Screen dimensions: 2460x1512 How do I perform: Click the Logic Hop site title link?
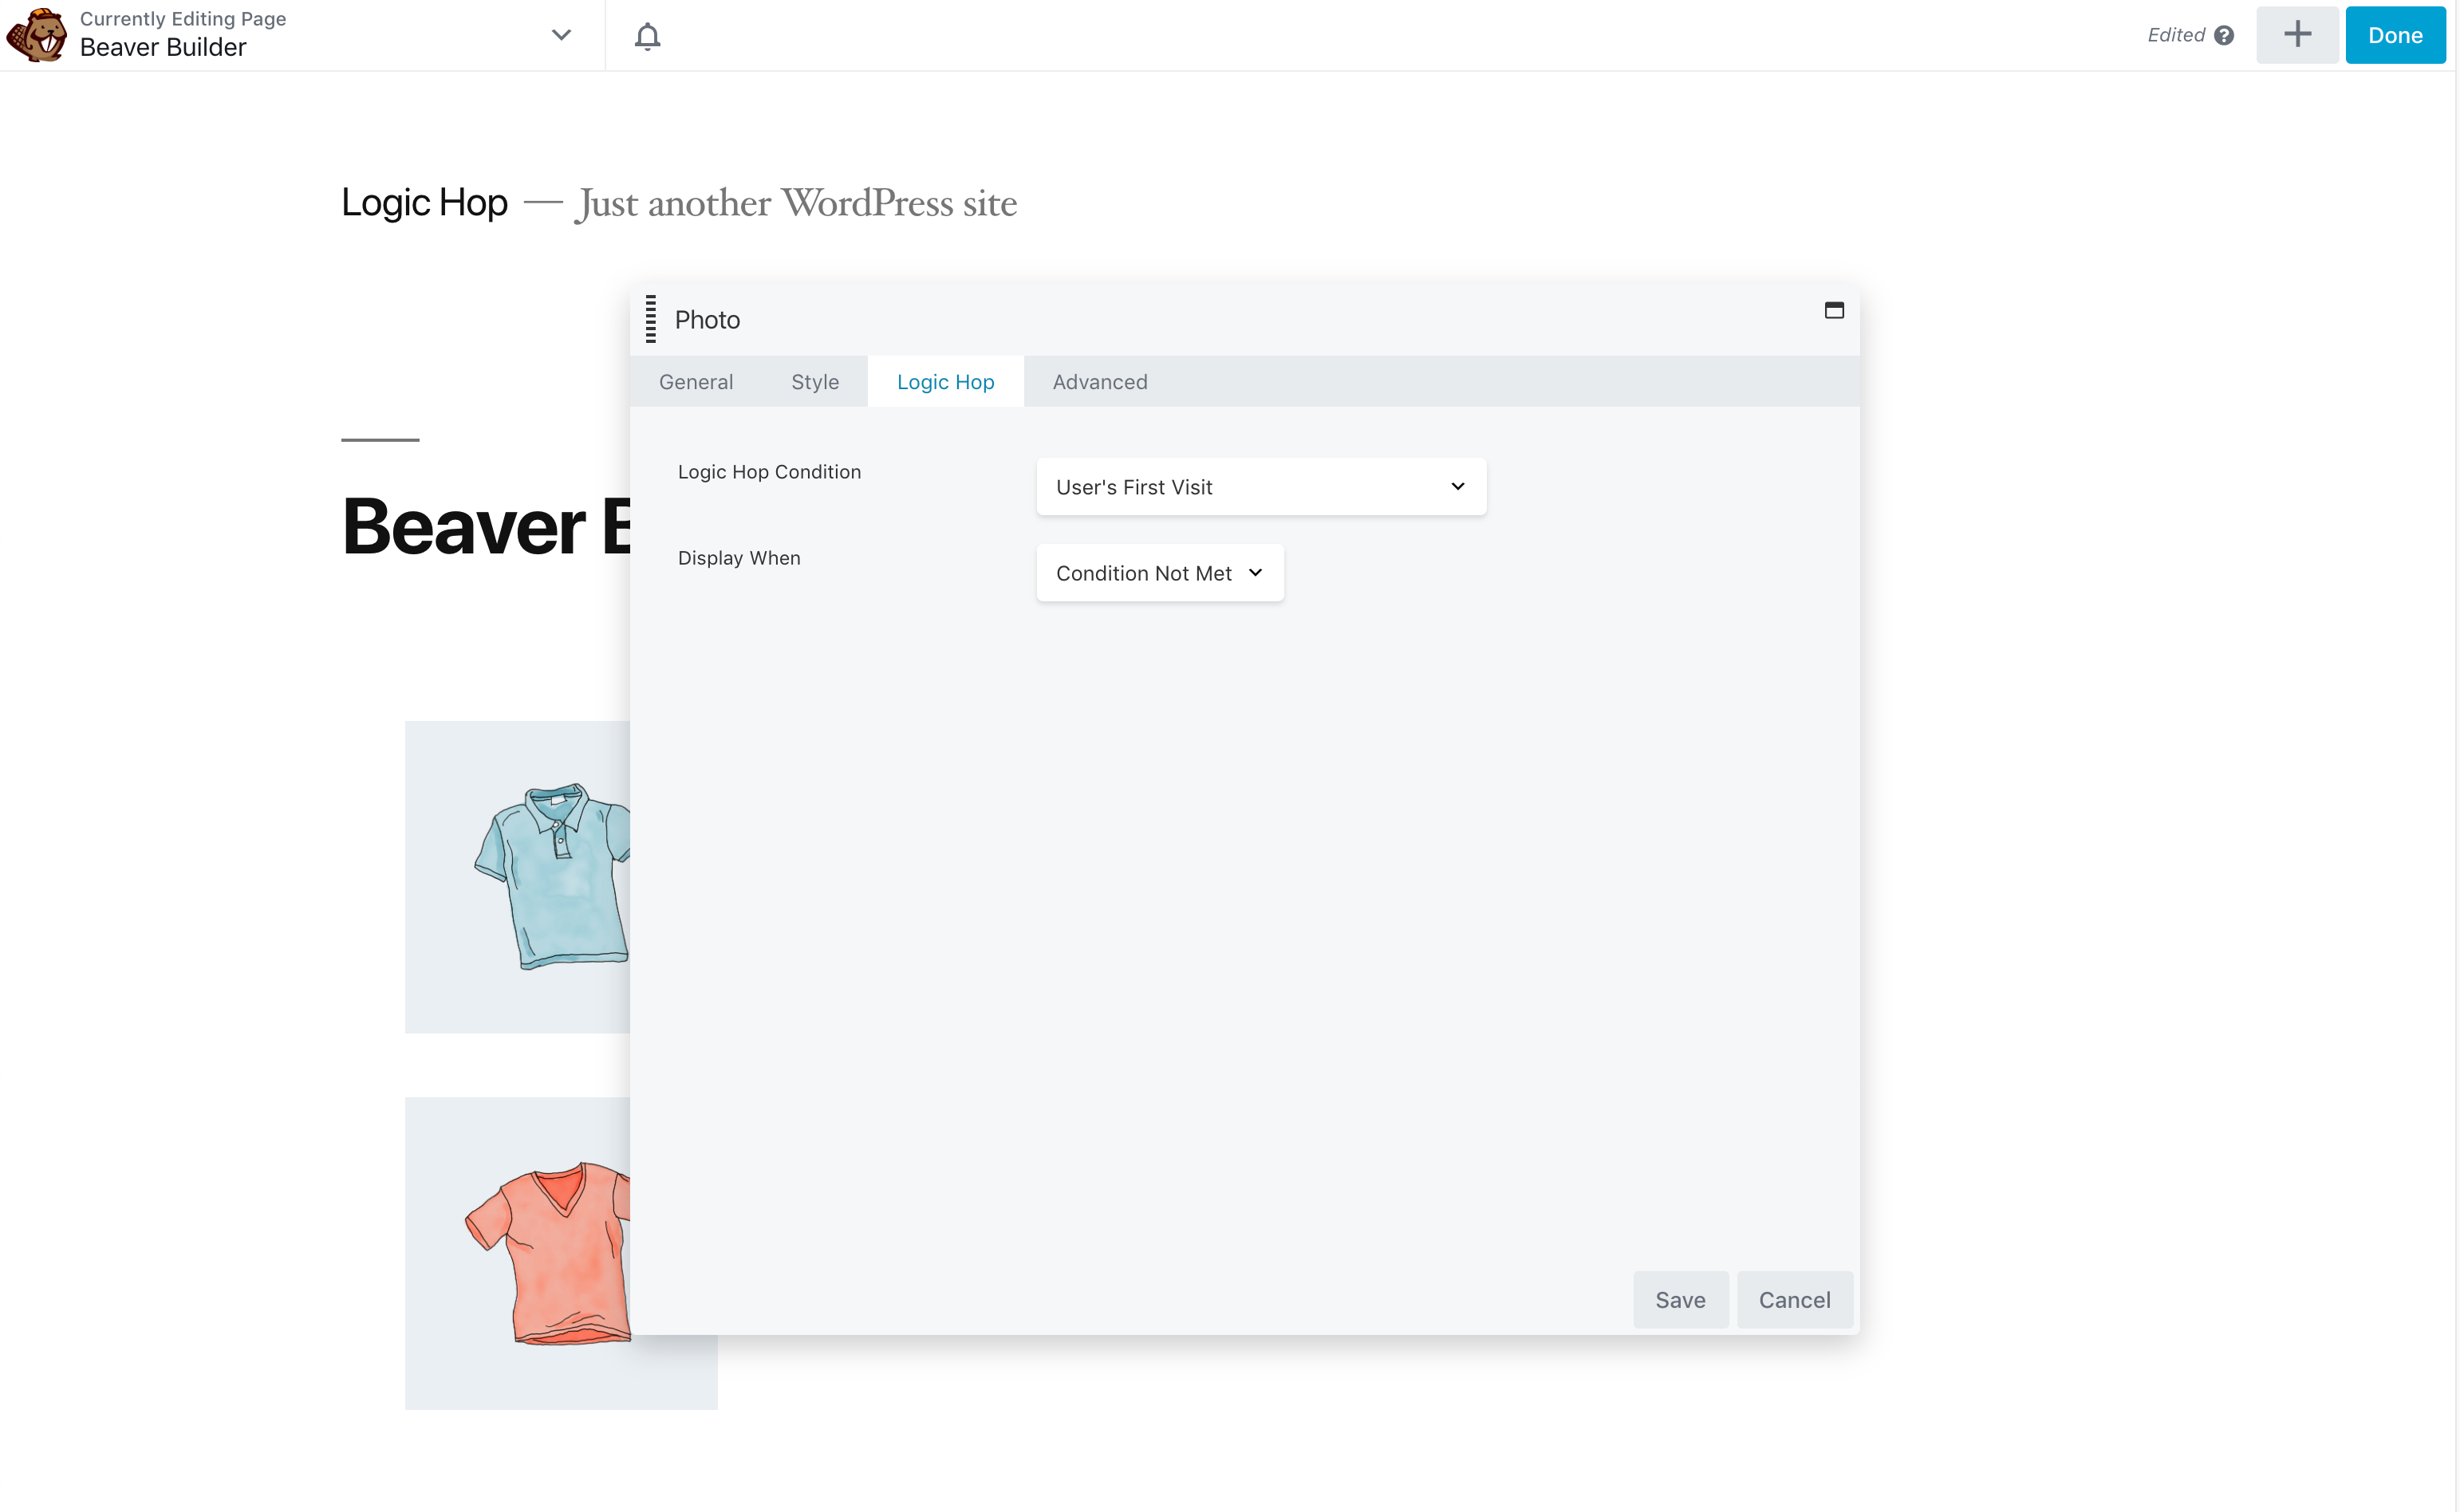click(424, 203)
